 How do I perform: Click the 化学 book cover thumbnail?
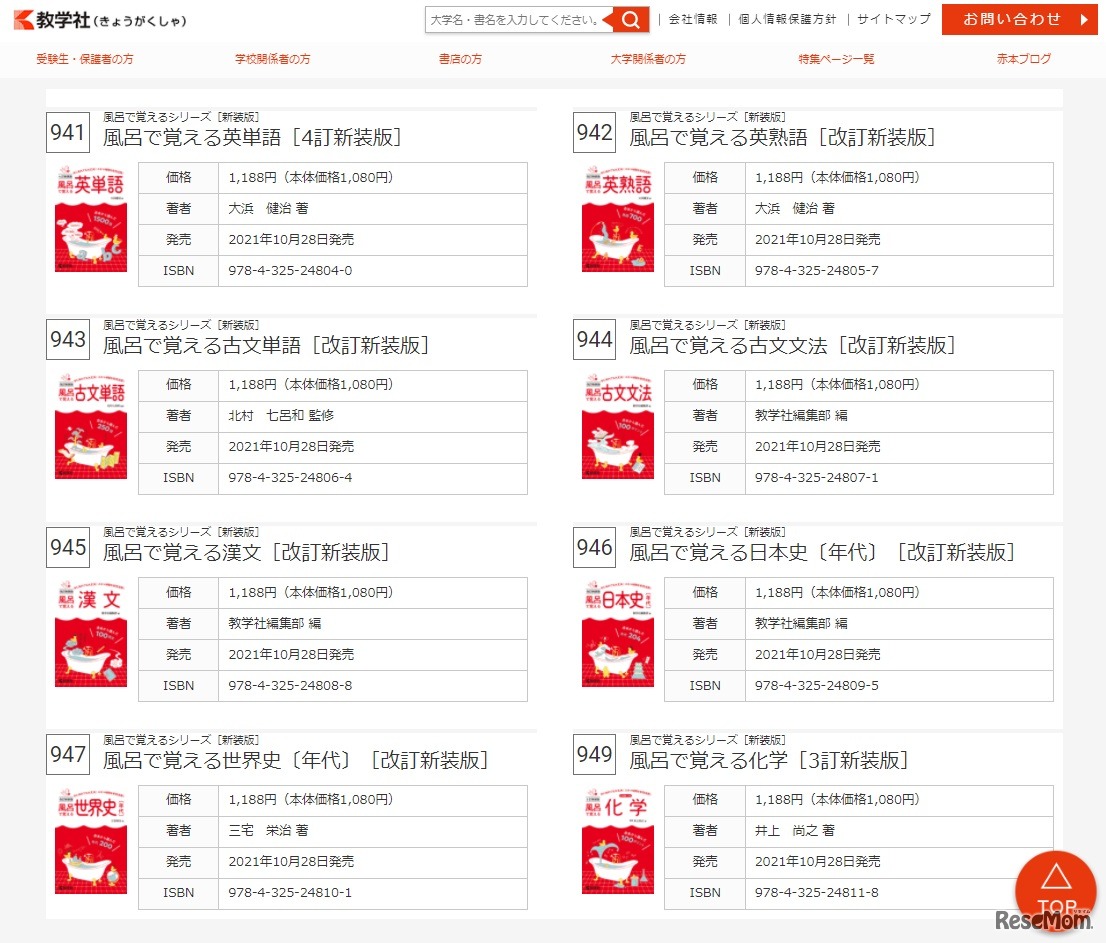pos(618,841)
